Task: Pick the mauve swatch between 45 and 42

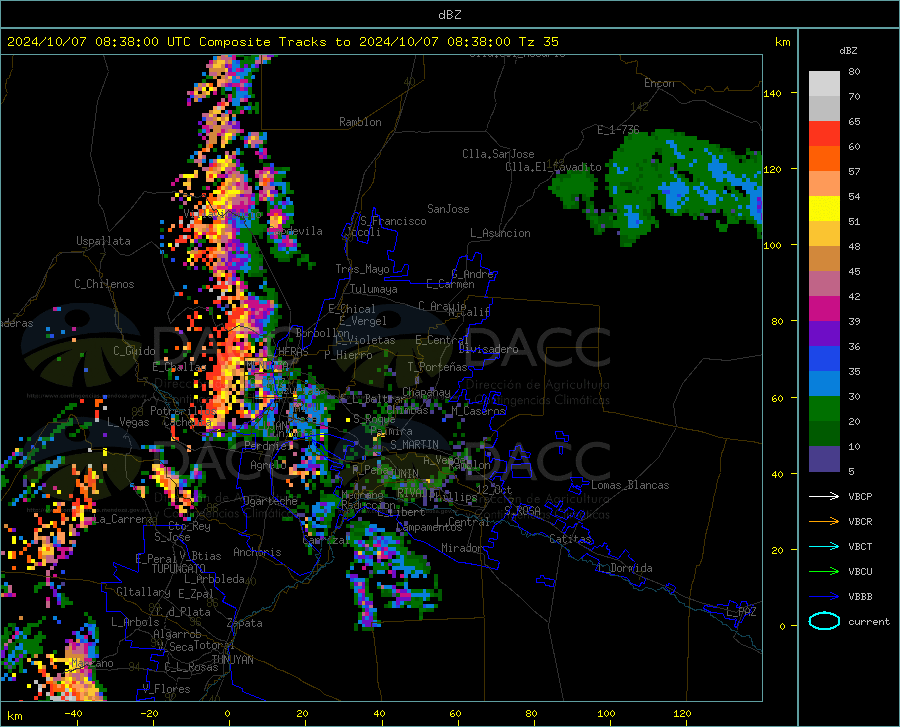Action: [824, 284]
